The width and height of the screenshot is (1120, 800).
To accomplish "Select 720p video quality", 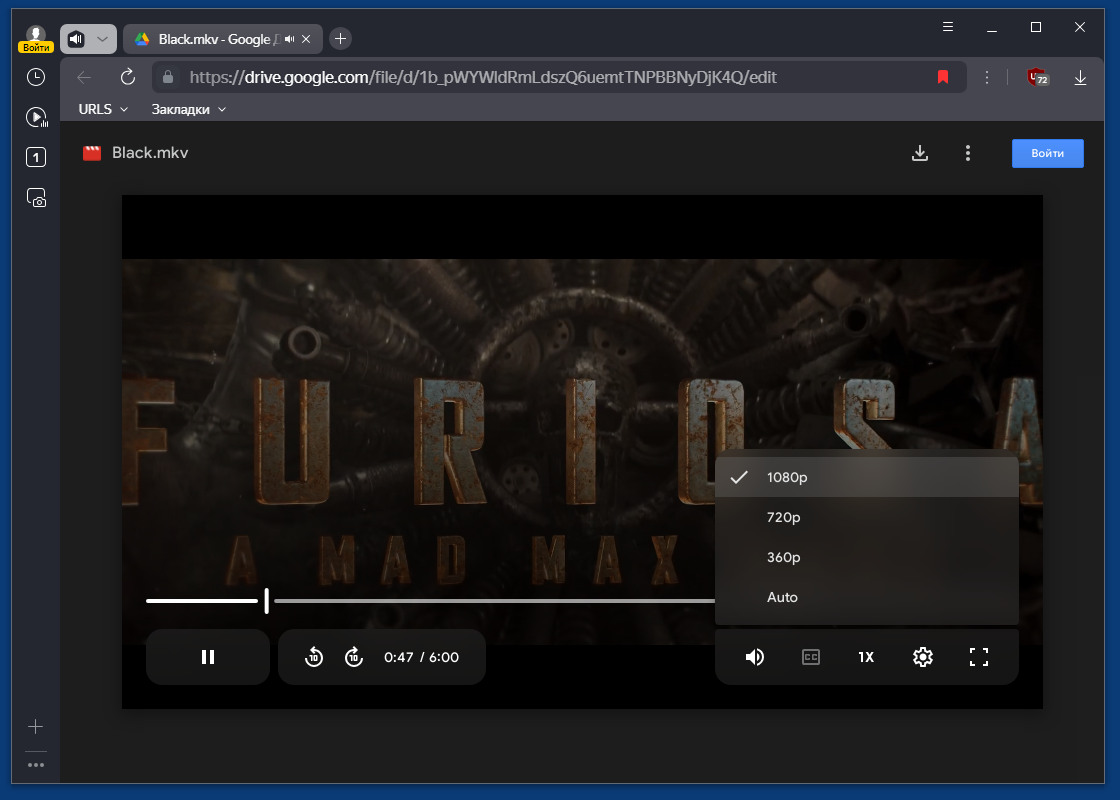I will click(866, 517).
